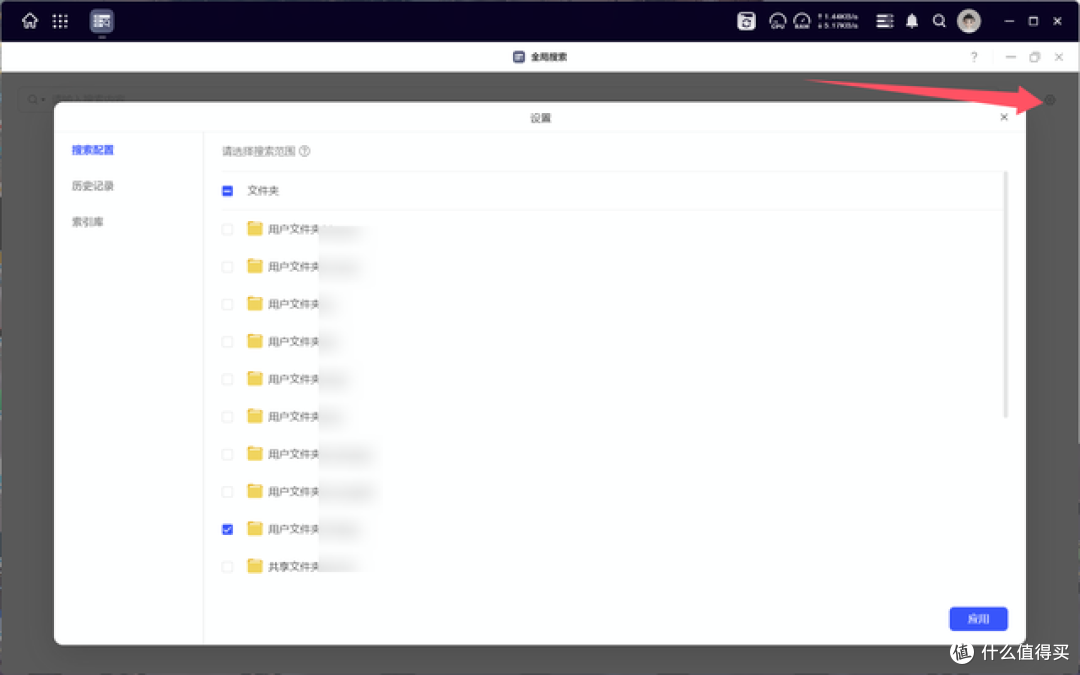Open 索引库 section
The image size is (1080, 675).
click(x=87, y=221)
